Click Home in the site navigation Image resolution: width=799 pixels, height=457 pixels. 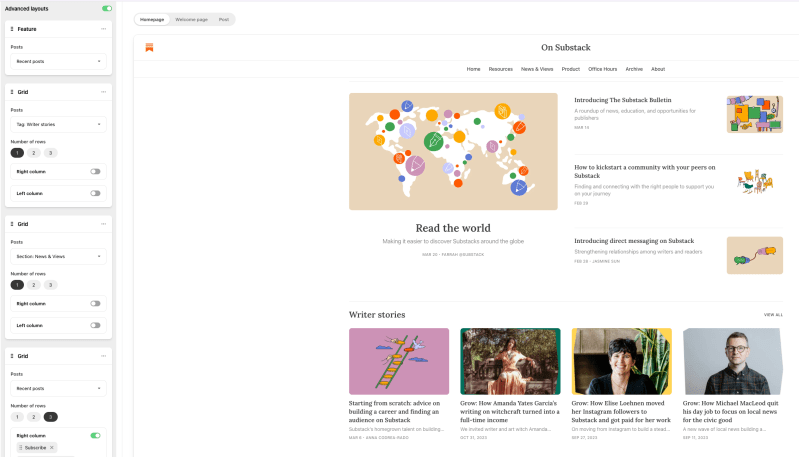(x=473, y=69)
